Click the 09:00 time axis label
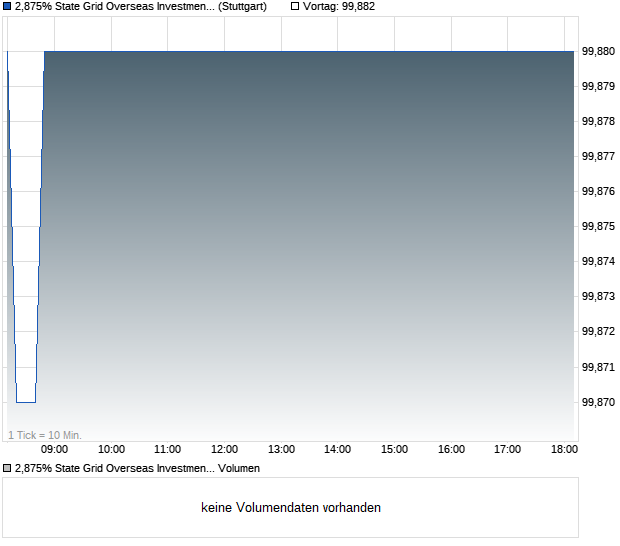 tap(55, 450)
